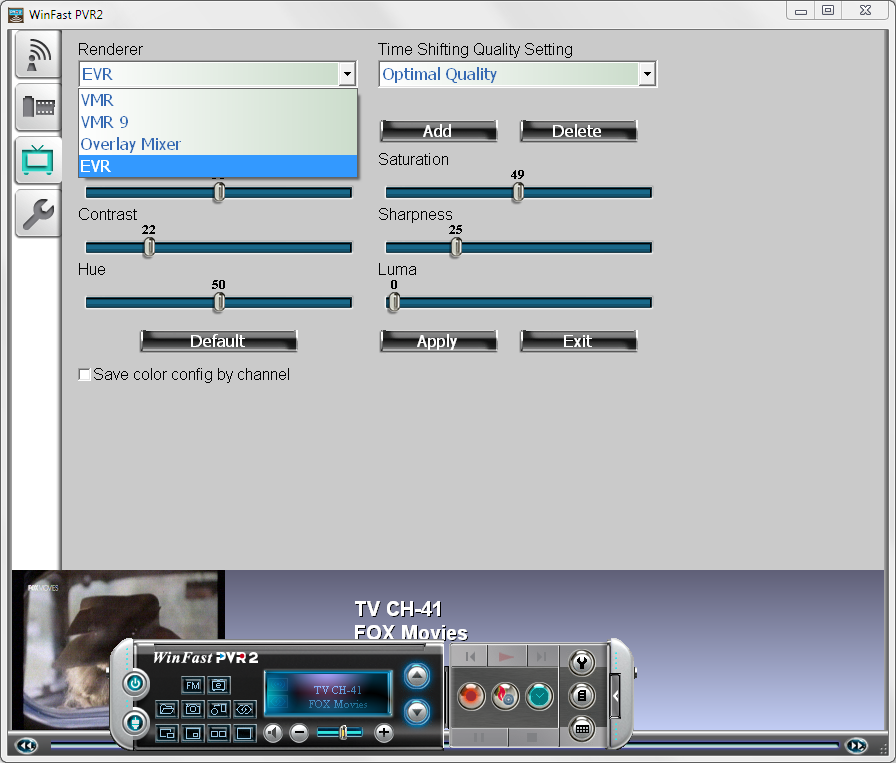Switch to full screen display mode icon
The height and width of the screenshot is (763, 896).
point(244,733)
